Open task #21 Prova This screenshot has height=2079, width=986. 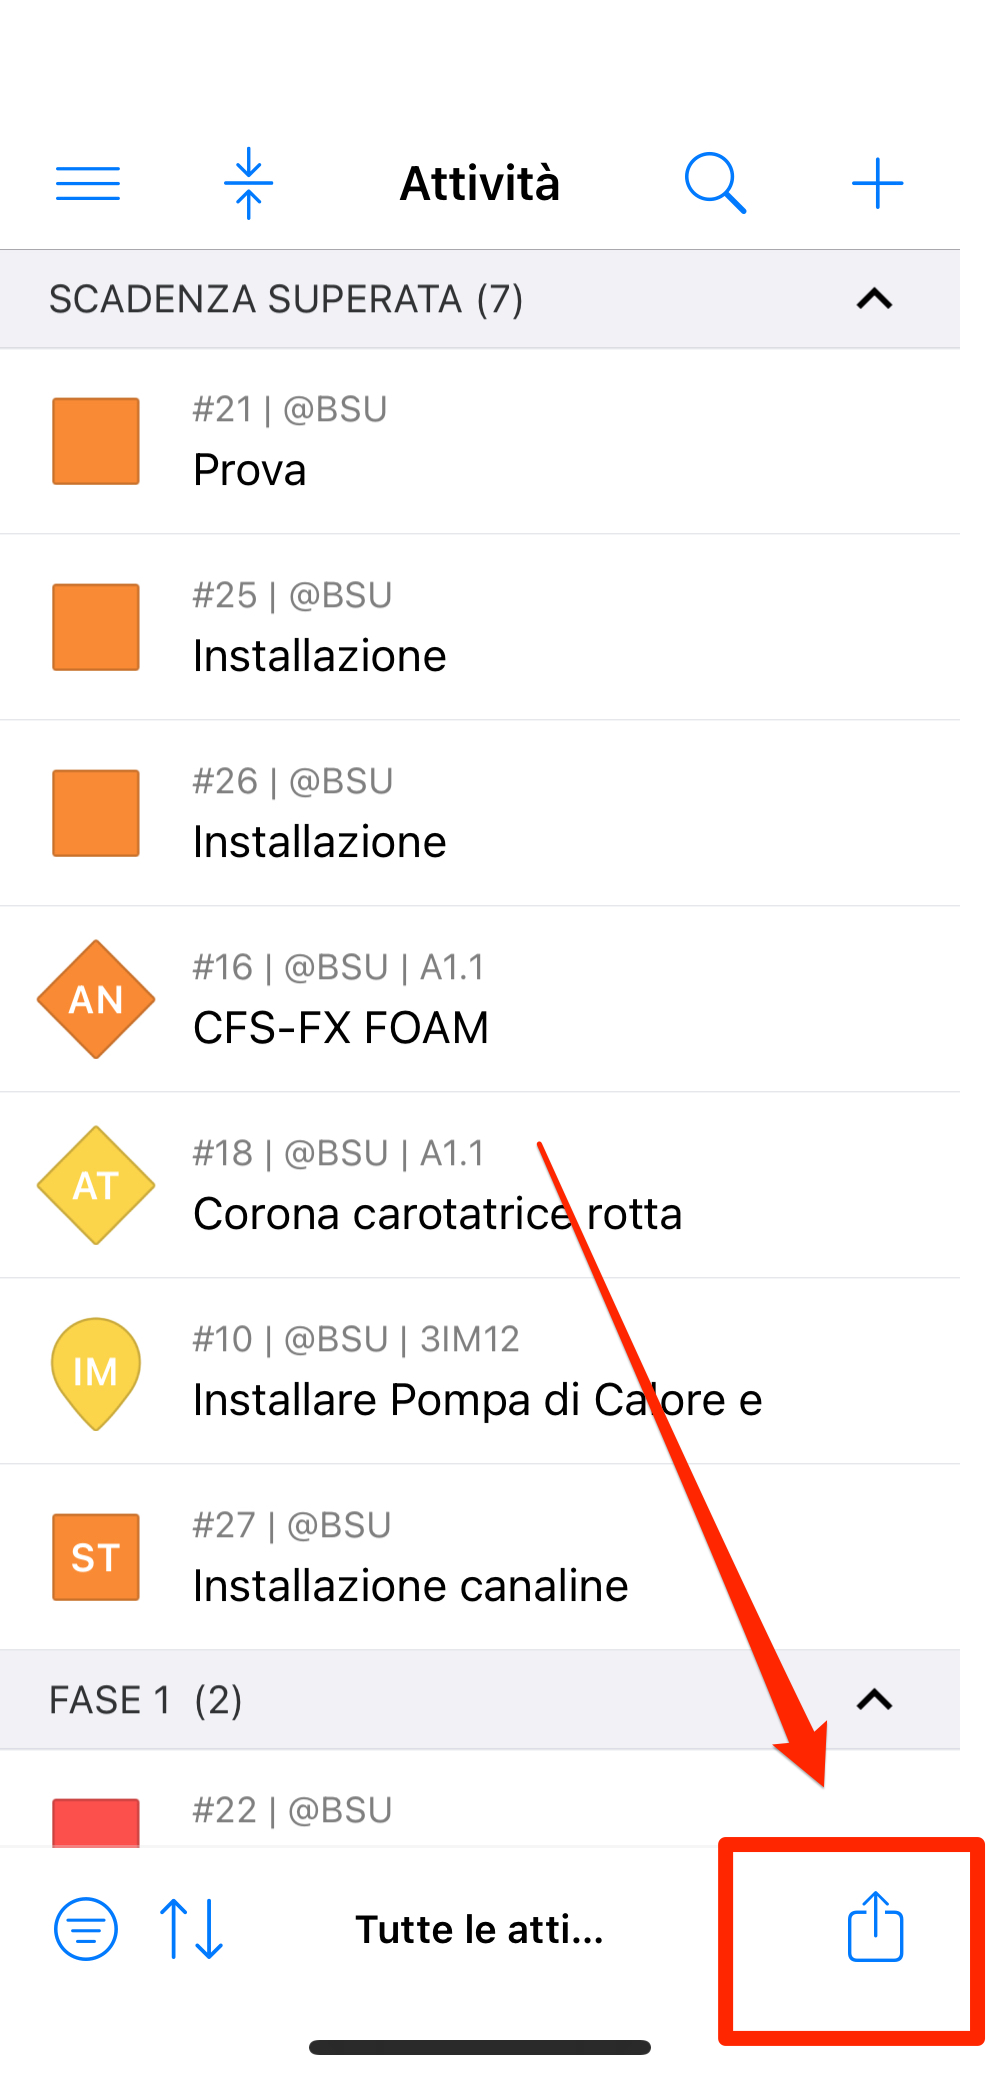coord(480,441)
